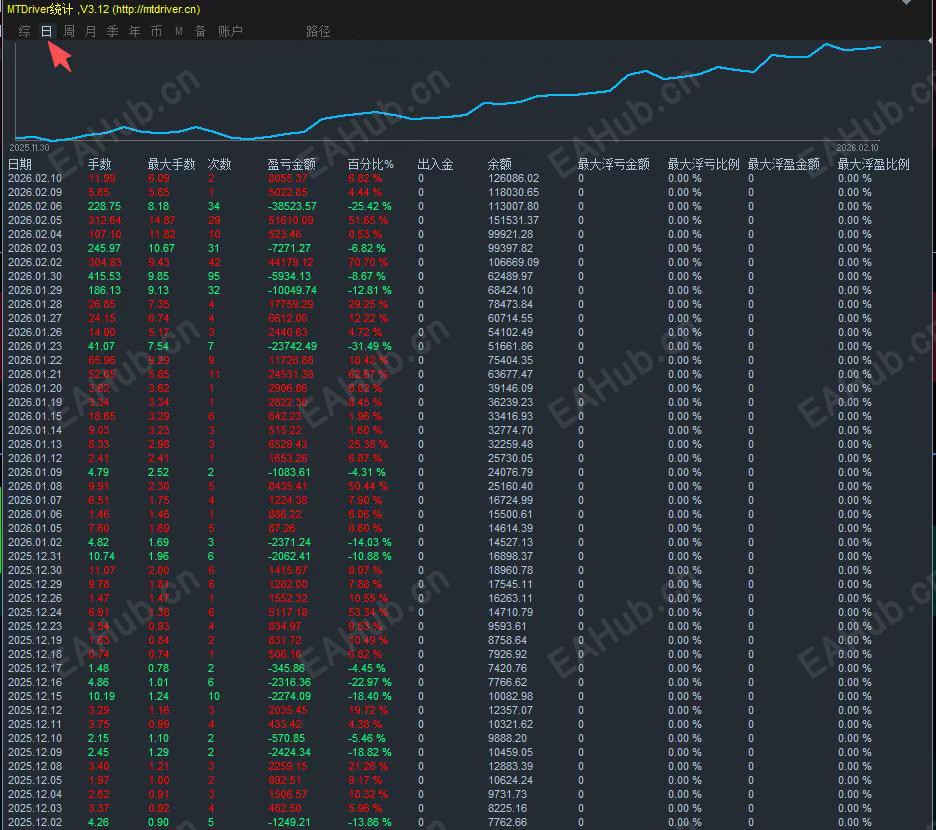This screenshot has height=830, width=936.
Task: Click balance cell 63677.47
Action: (510, 374)
